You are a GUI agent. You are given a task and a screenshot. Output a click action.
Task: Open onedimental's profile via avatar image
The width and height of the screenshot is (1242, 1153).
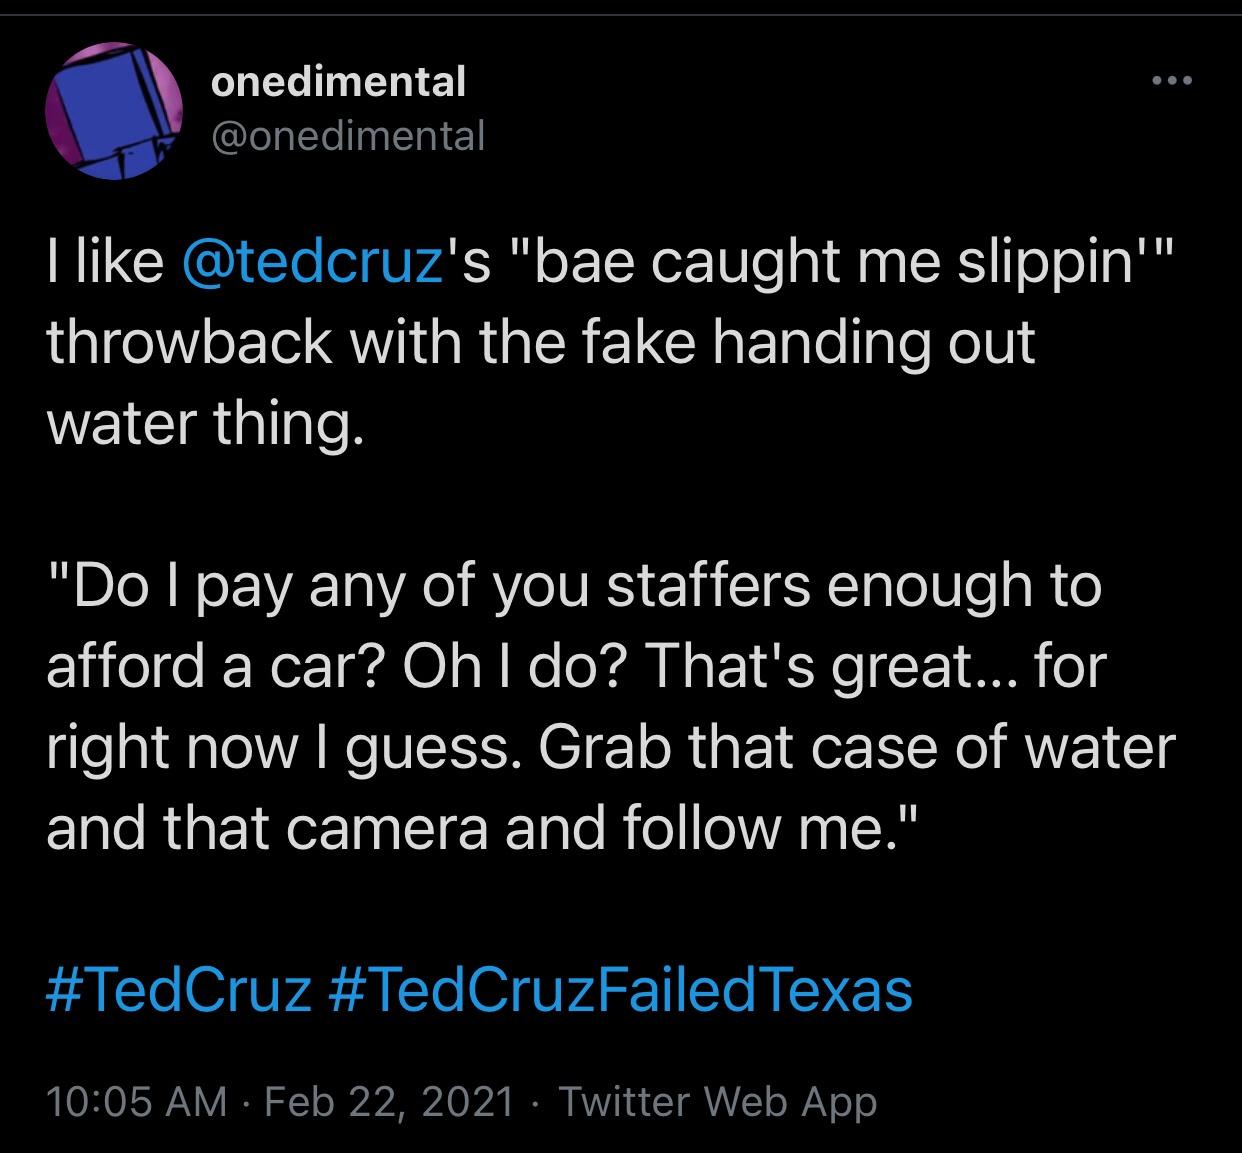pos(115,112)
